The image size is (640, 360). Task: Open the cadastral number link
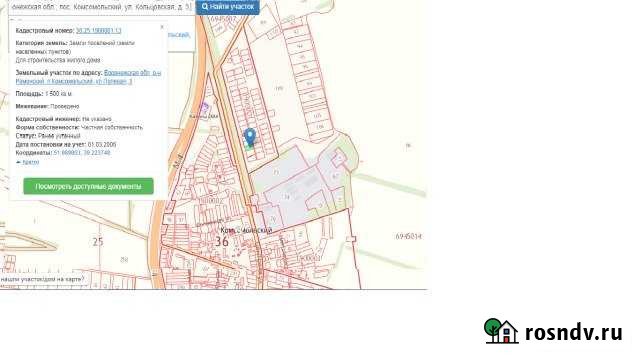click(x=98, y=31)
